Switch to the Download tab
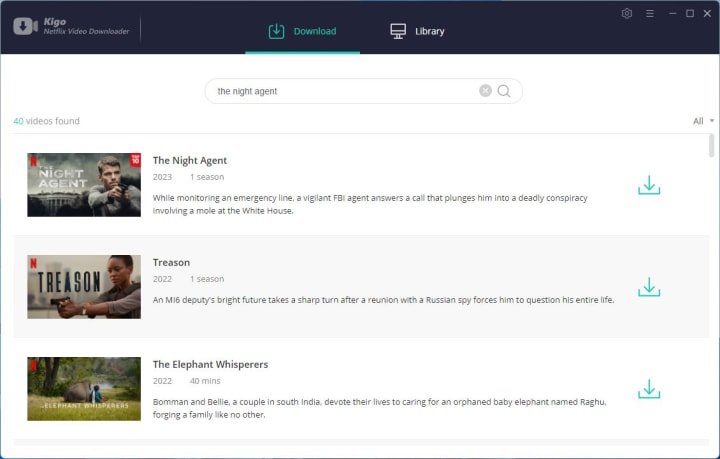 (x=303, y=31)
